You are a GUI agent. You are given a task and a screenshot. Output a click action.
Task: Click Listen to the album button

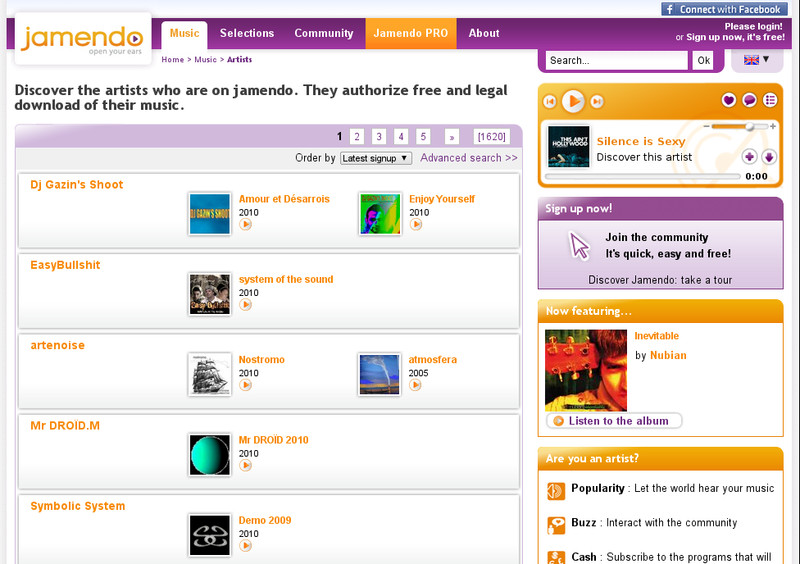(x=614, y=421)
